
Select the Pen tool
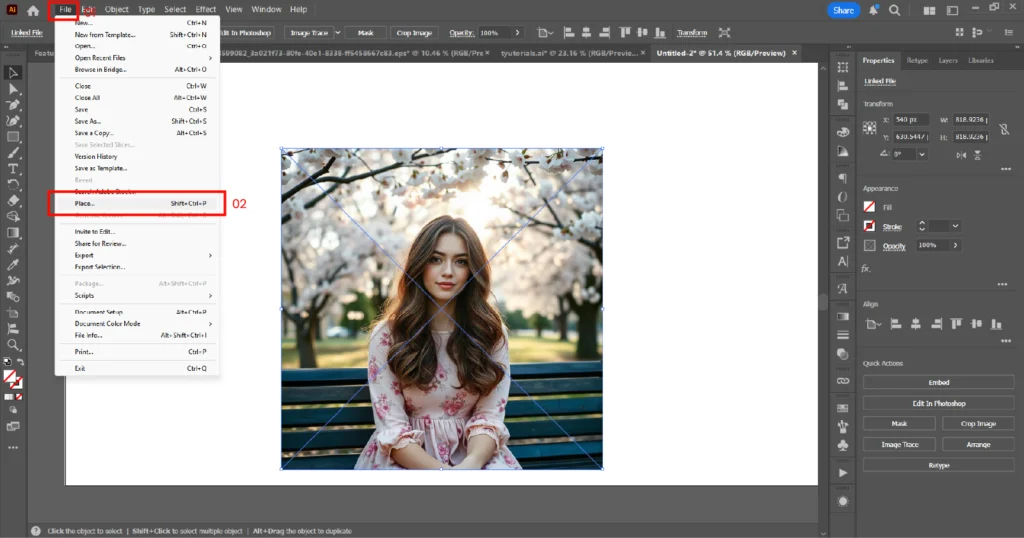point(13,105)
